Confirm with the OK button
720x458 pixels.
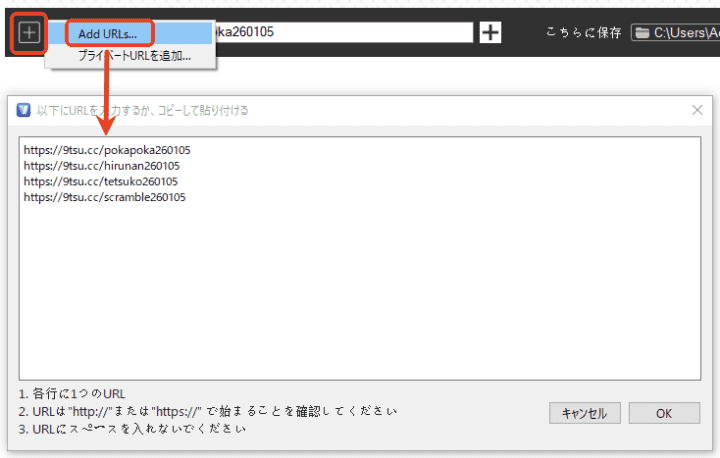coord(664,413)
